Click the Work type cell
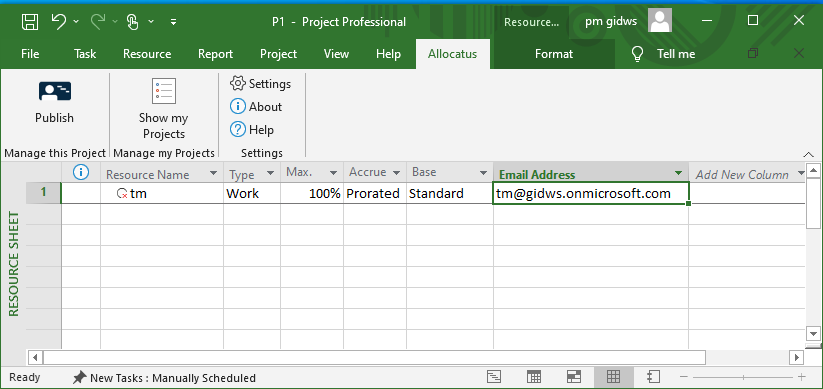 click(252, 193)
